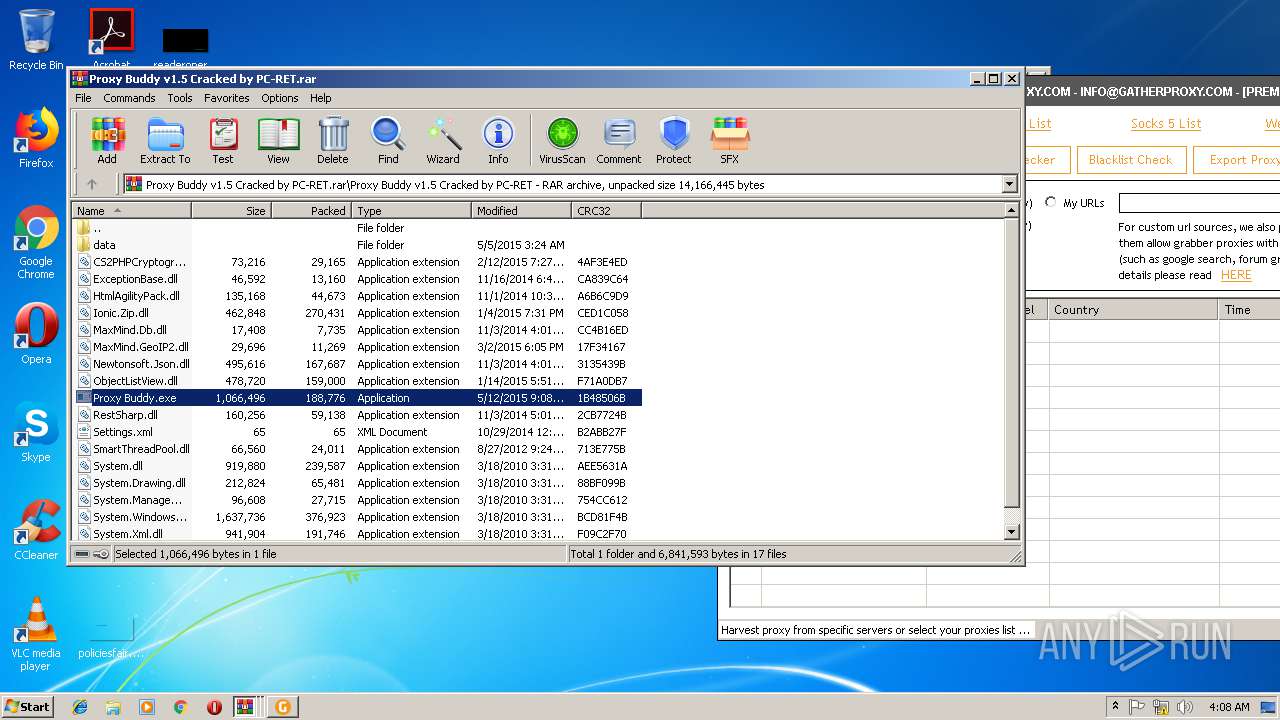Screen dimensions: 1280x720
Task: Open CCleaner desktop shortcut
Action: pyautogui.click(x=36, y=530)
